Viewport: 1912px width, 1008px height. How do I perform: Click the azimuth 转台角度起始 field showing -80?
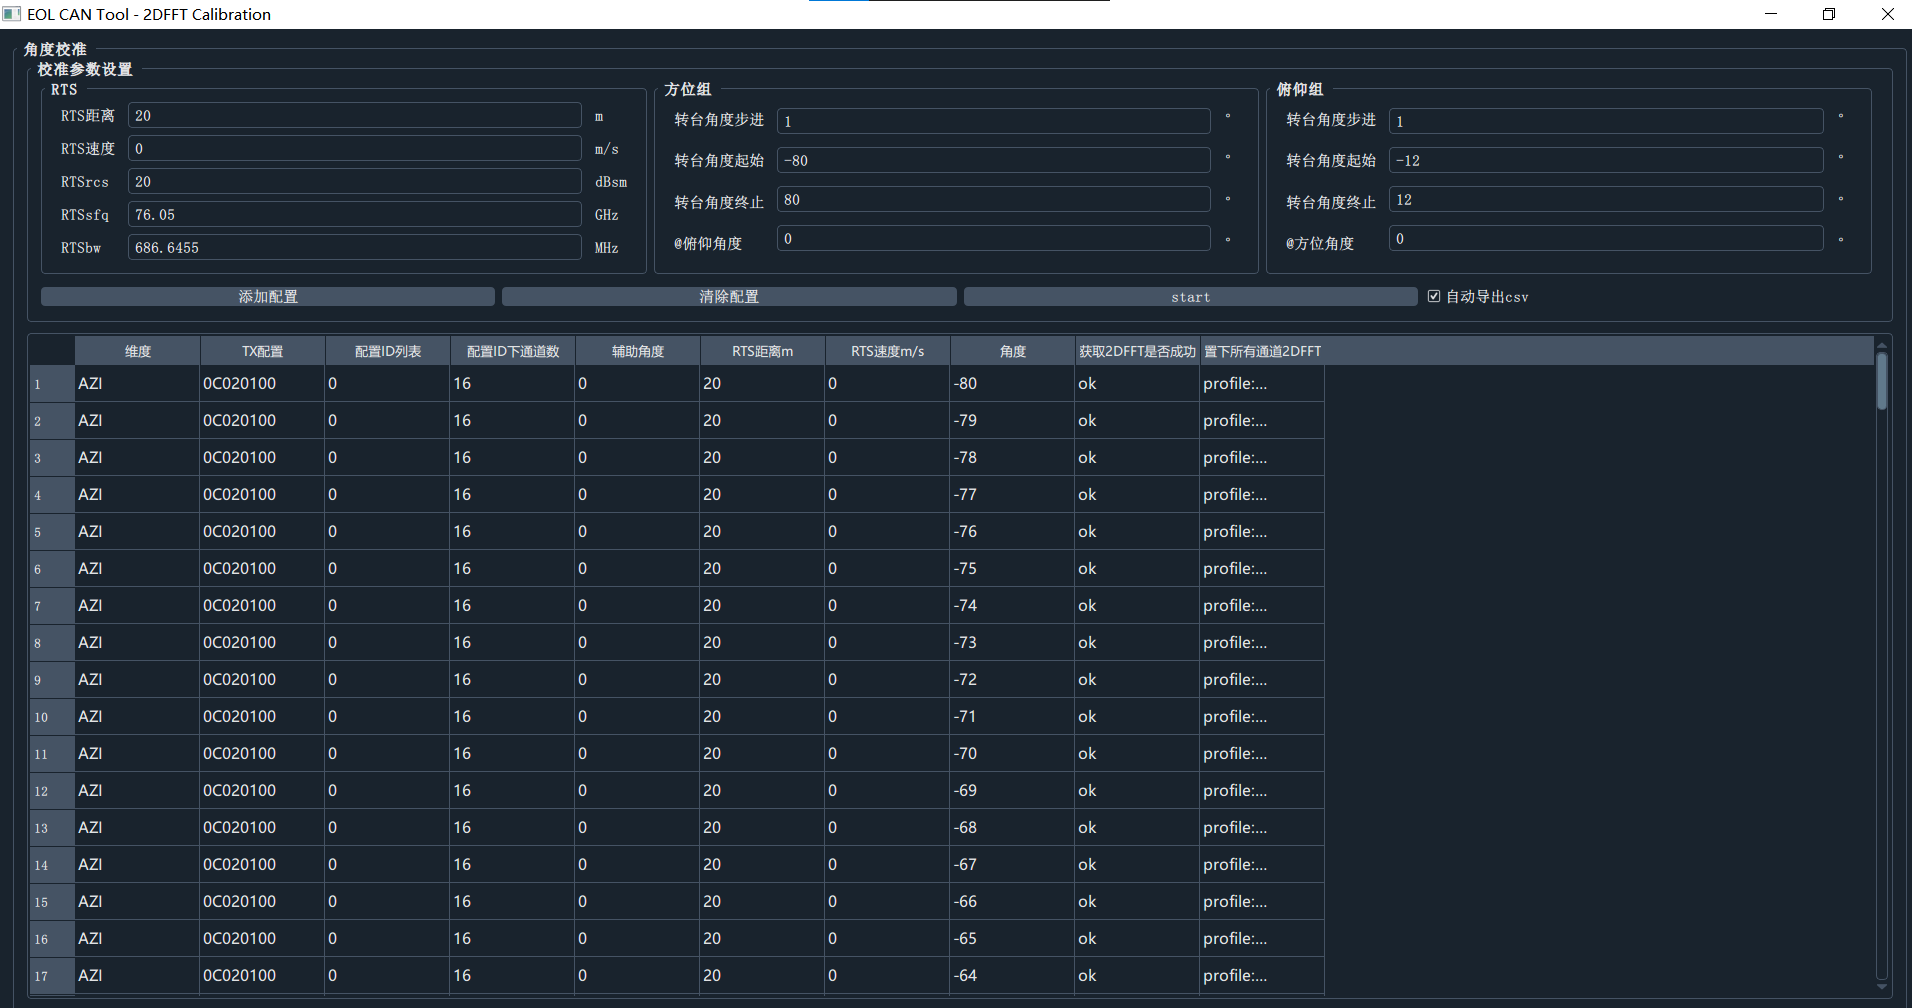tap(993, 161)
